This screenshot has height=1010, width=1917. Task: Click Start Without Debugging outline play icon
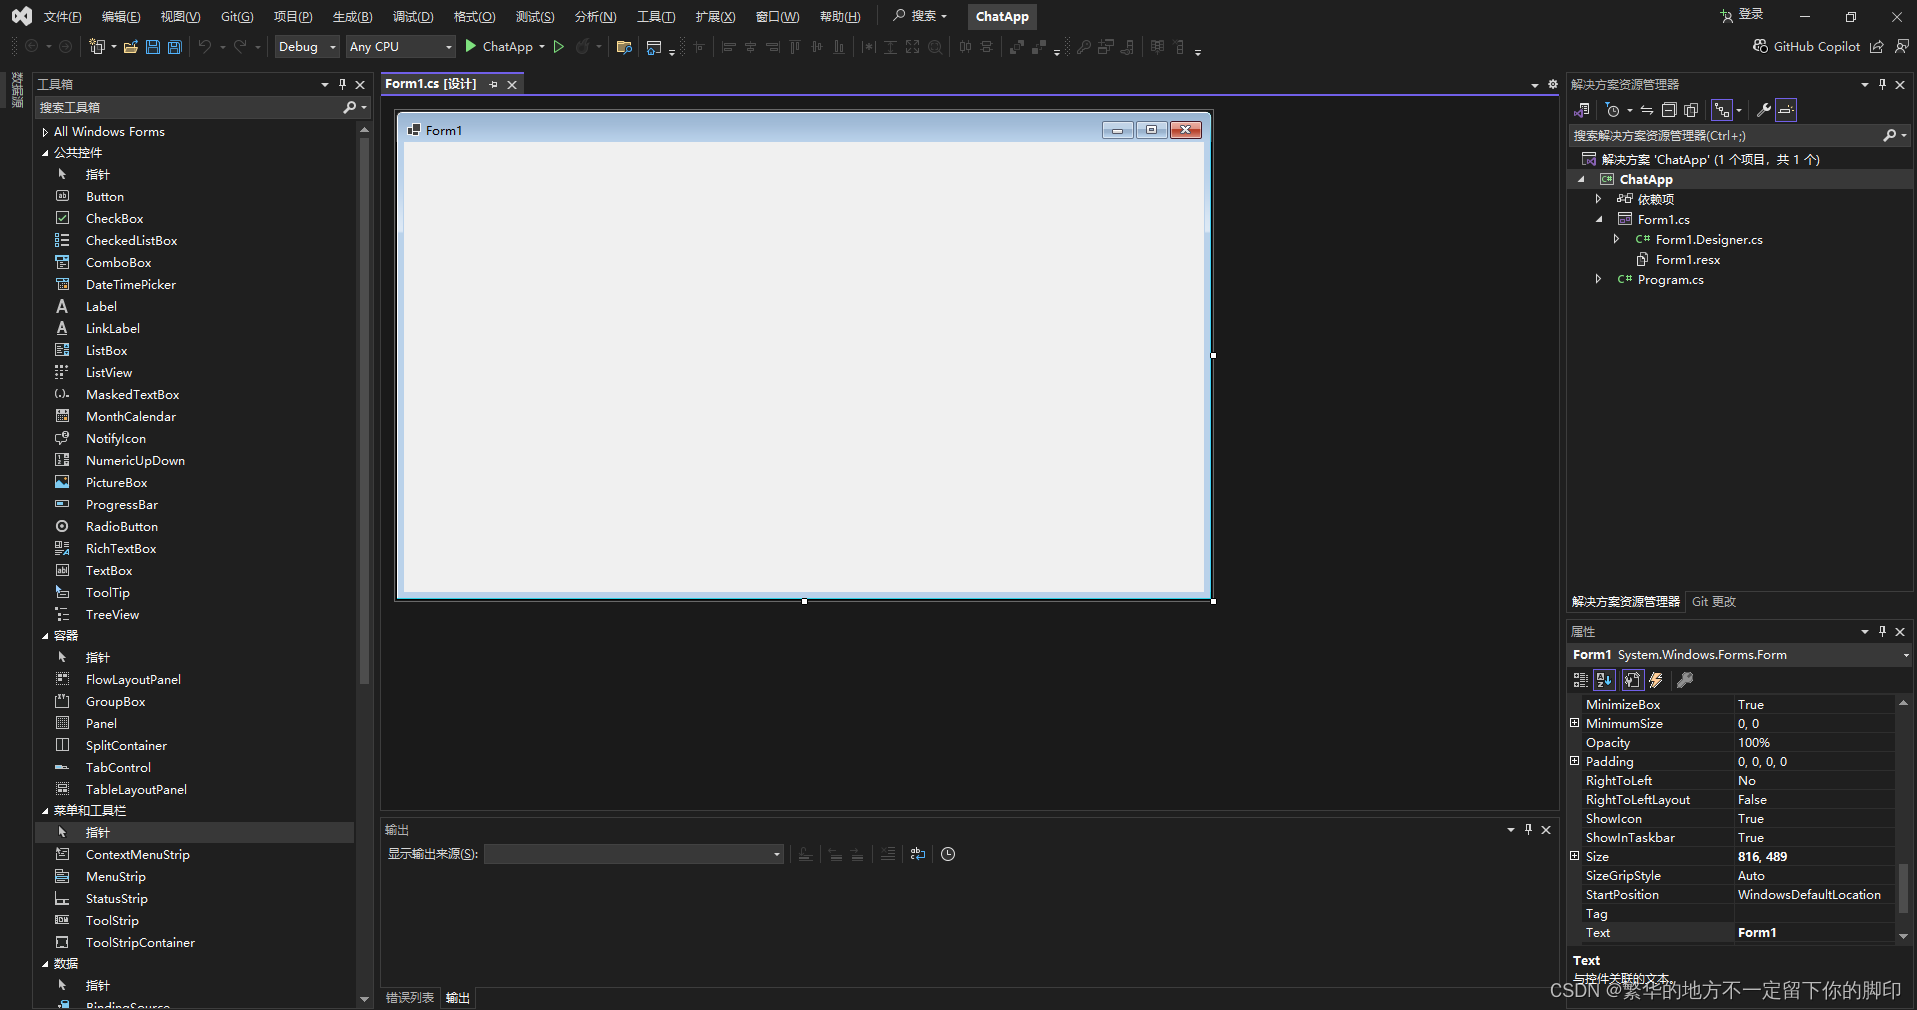point(559,46)
